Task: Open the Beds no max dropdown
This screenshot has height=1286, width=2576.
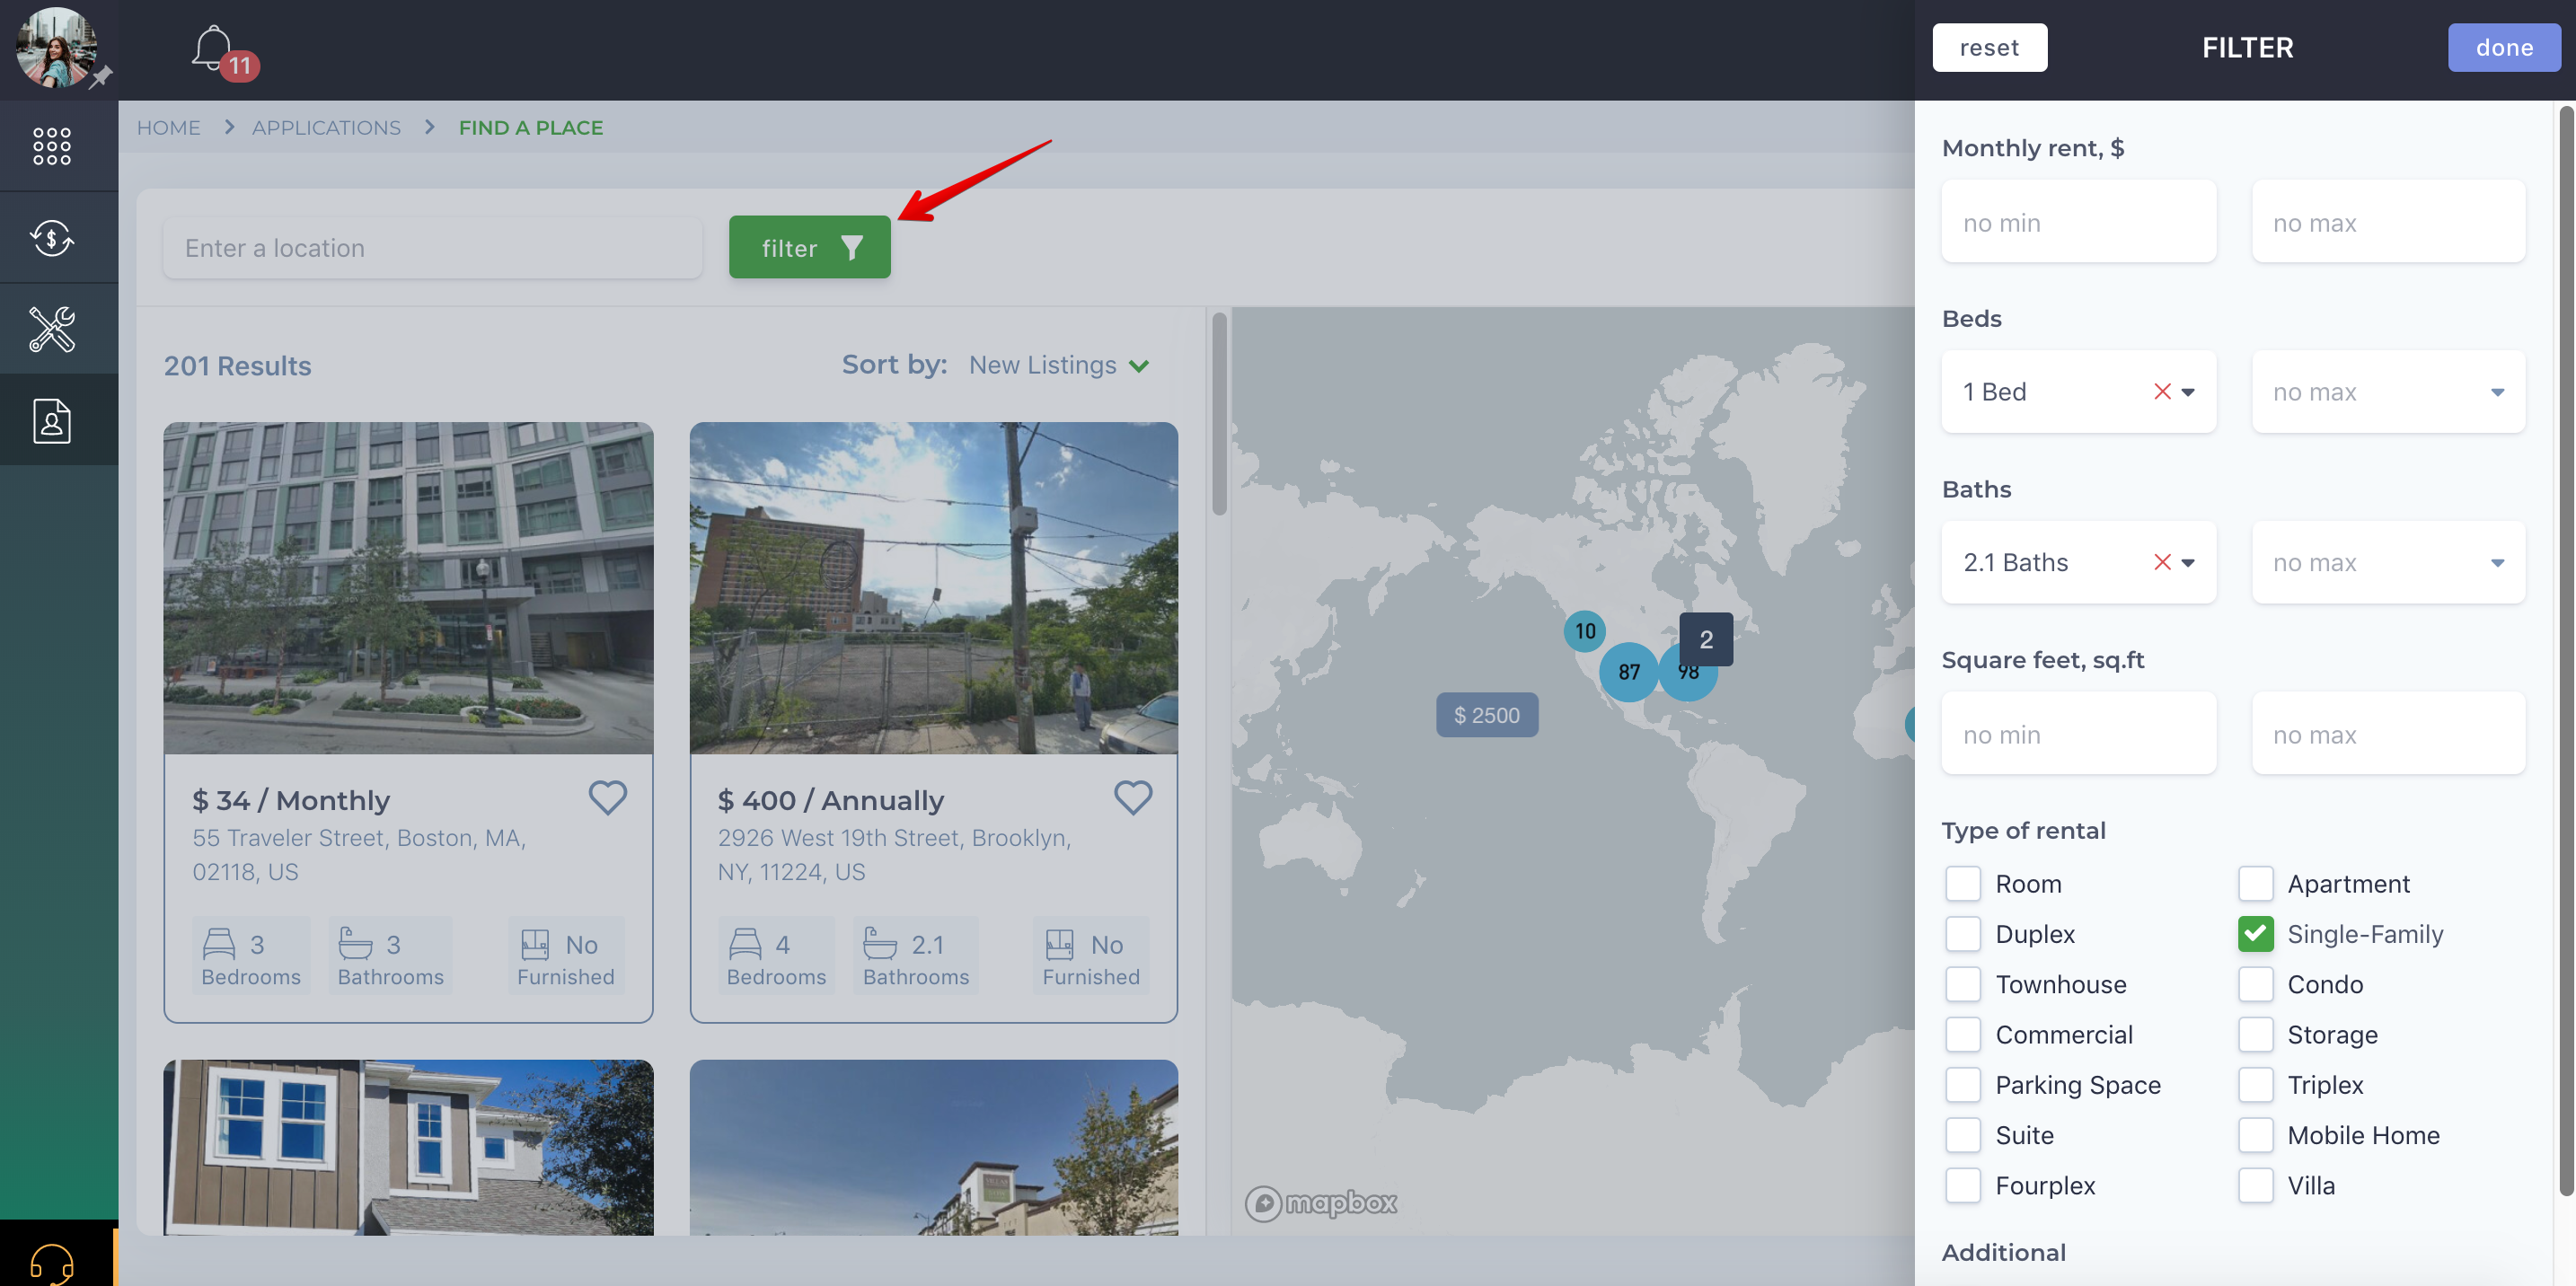Action: point(2388,391)
